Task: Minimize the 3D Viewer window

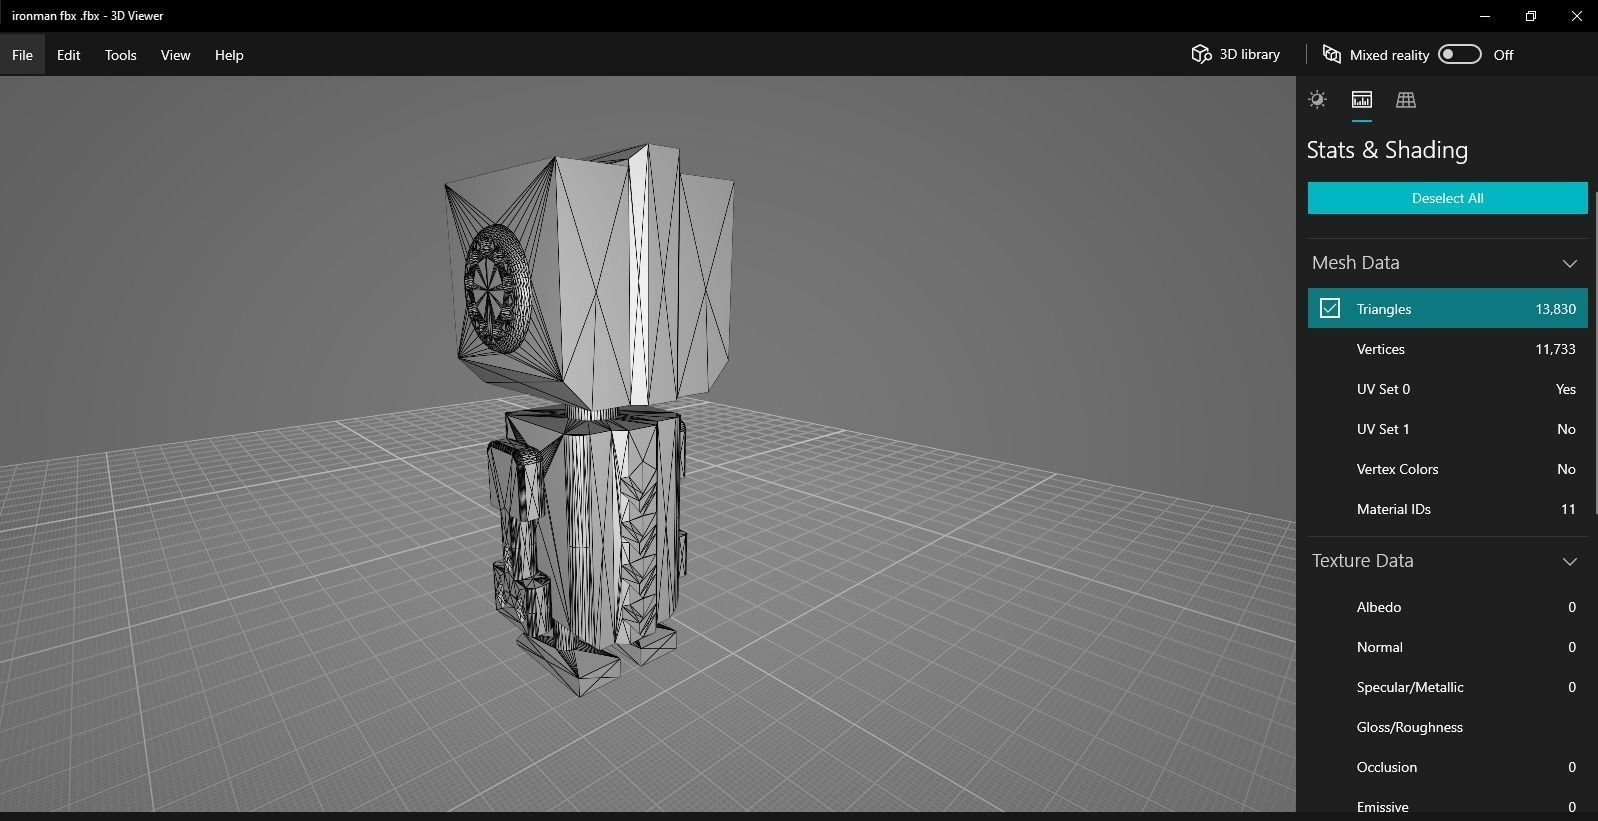Action: (1485, 16)
